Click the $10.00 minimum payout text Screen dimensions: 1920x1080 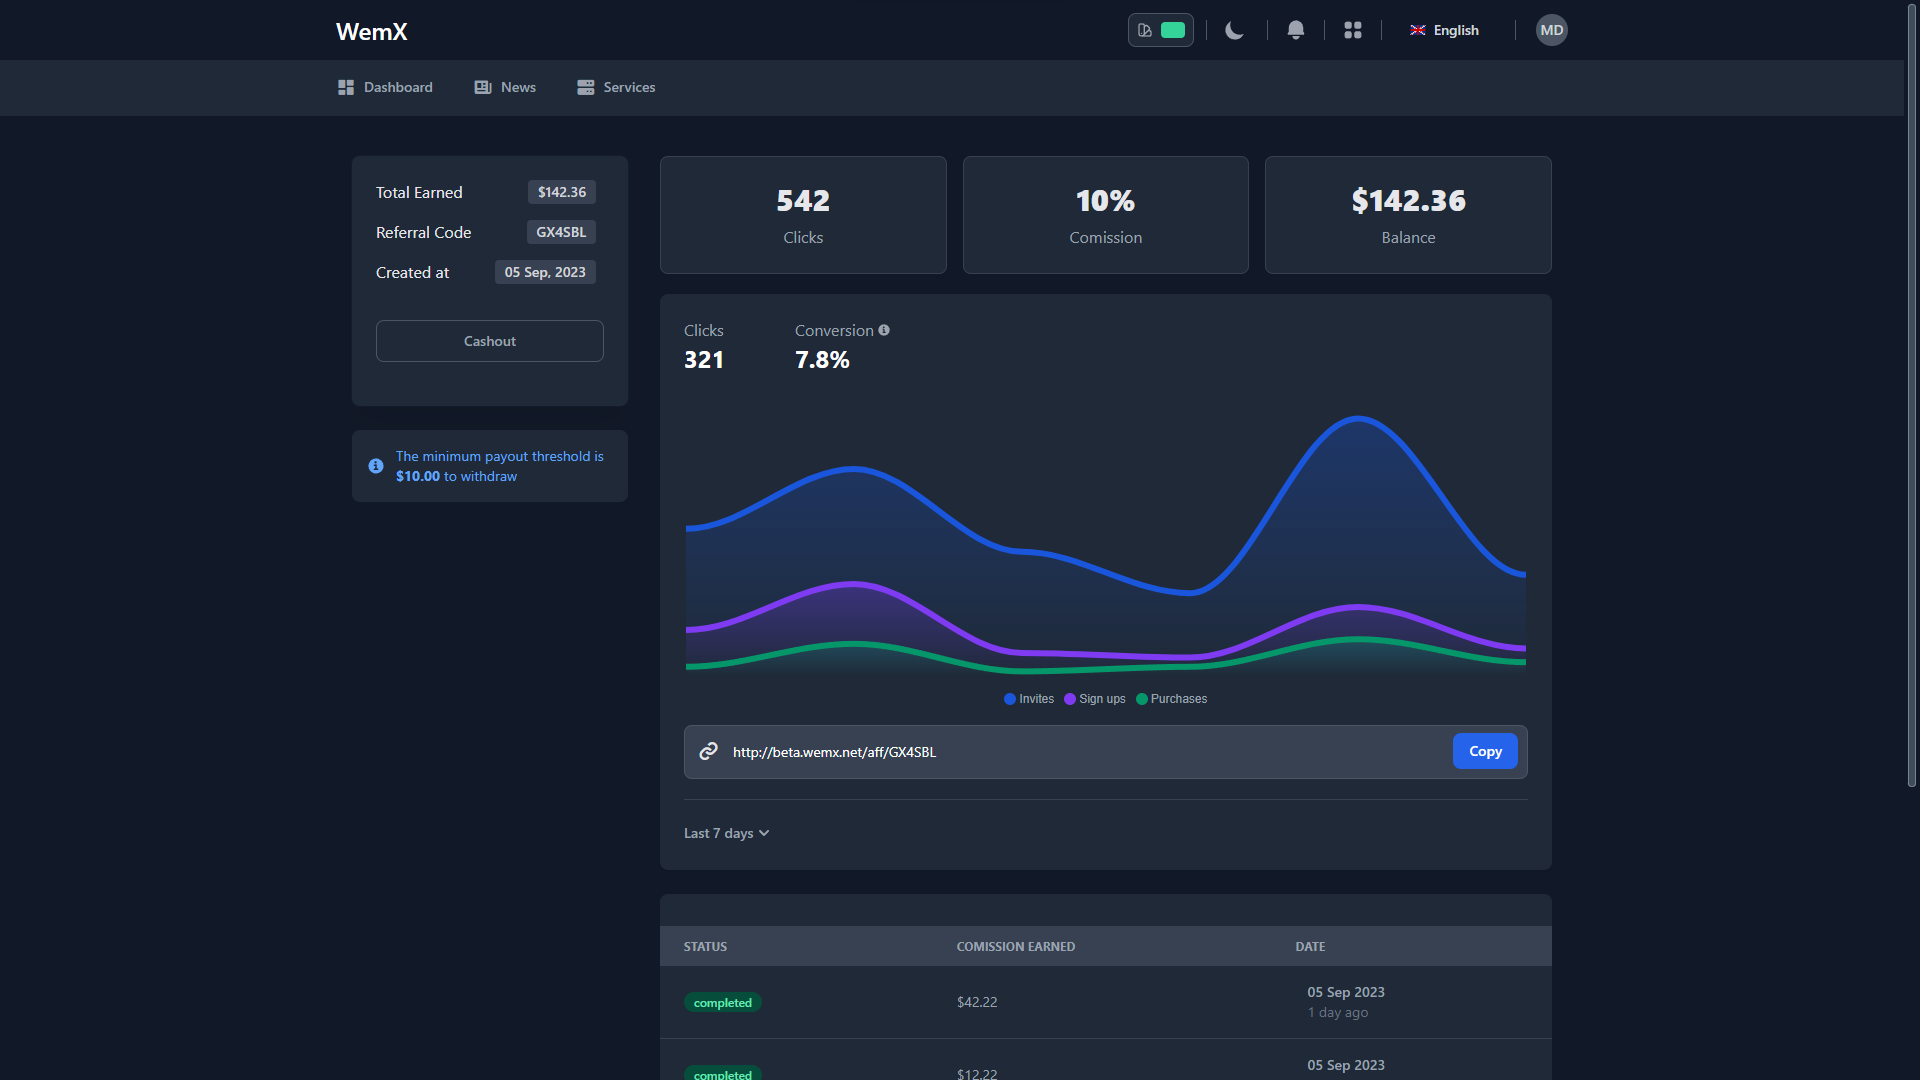(x=418, y=476)
